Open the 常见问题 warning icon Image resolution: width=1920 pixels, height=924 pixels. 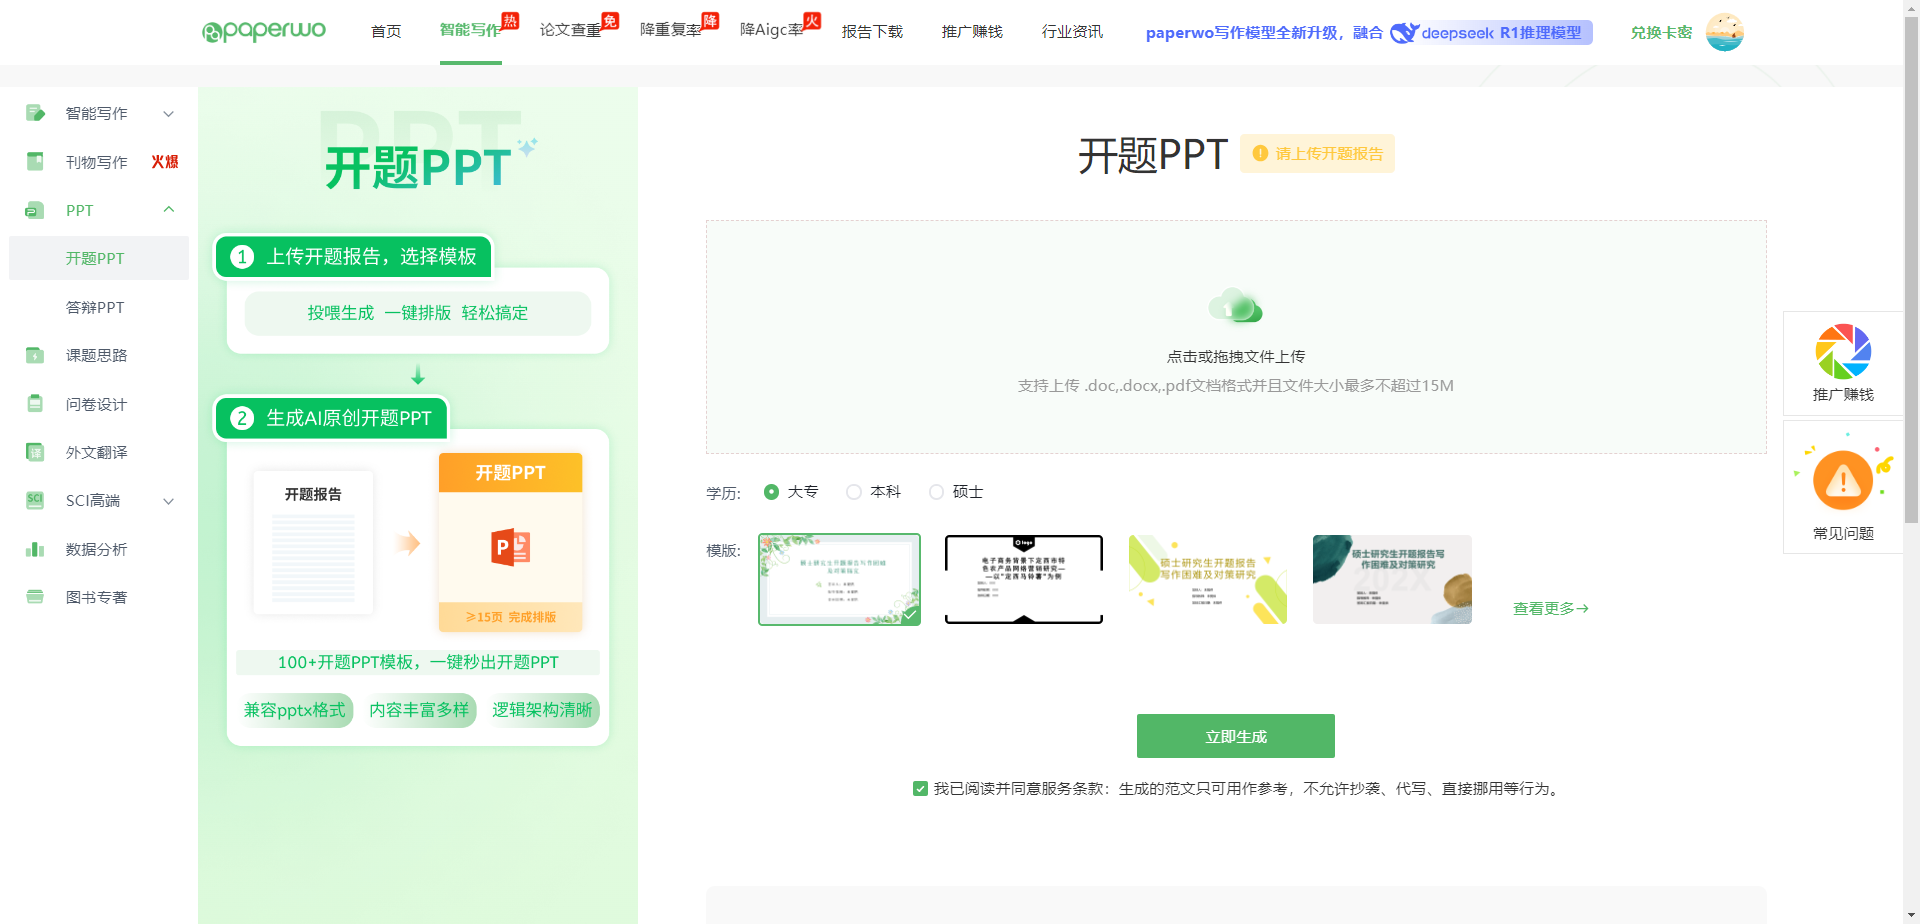click(x=1843, y=481)
